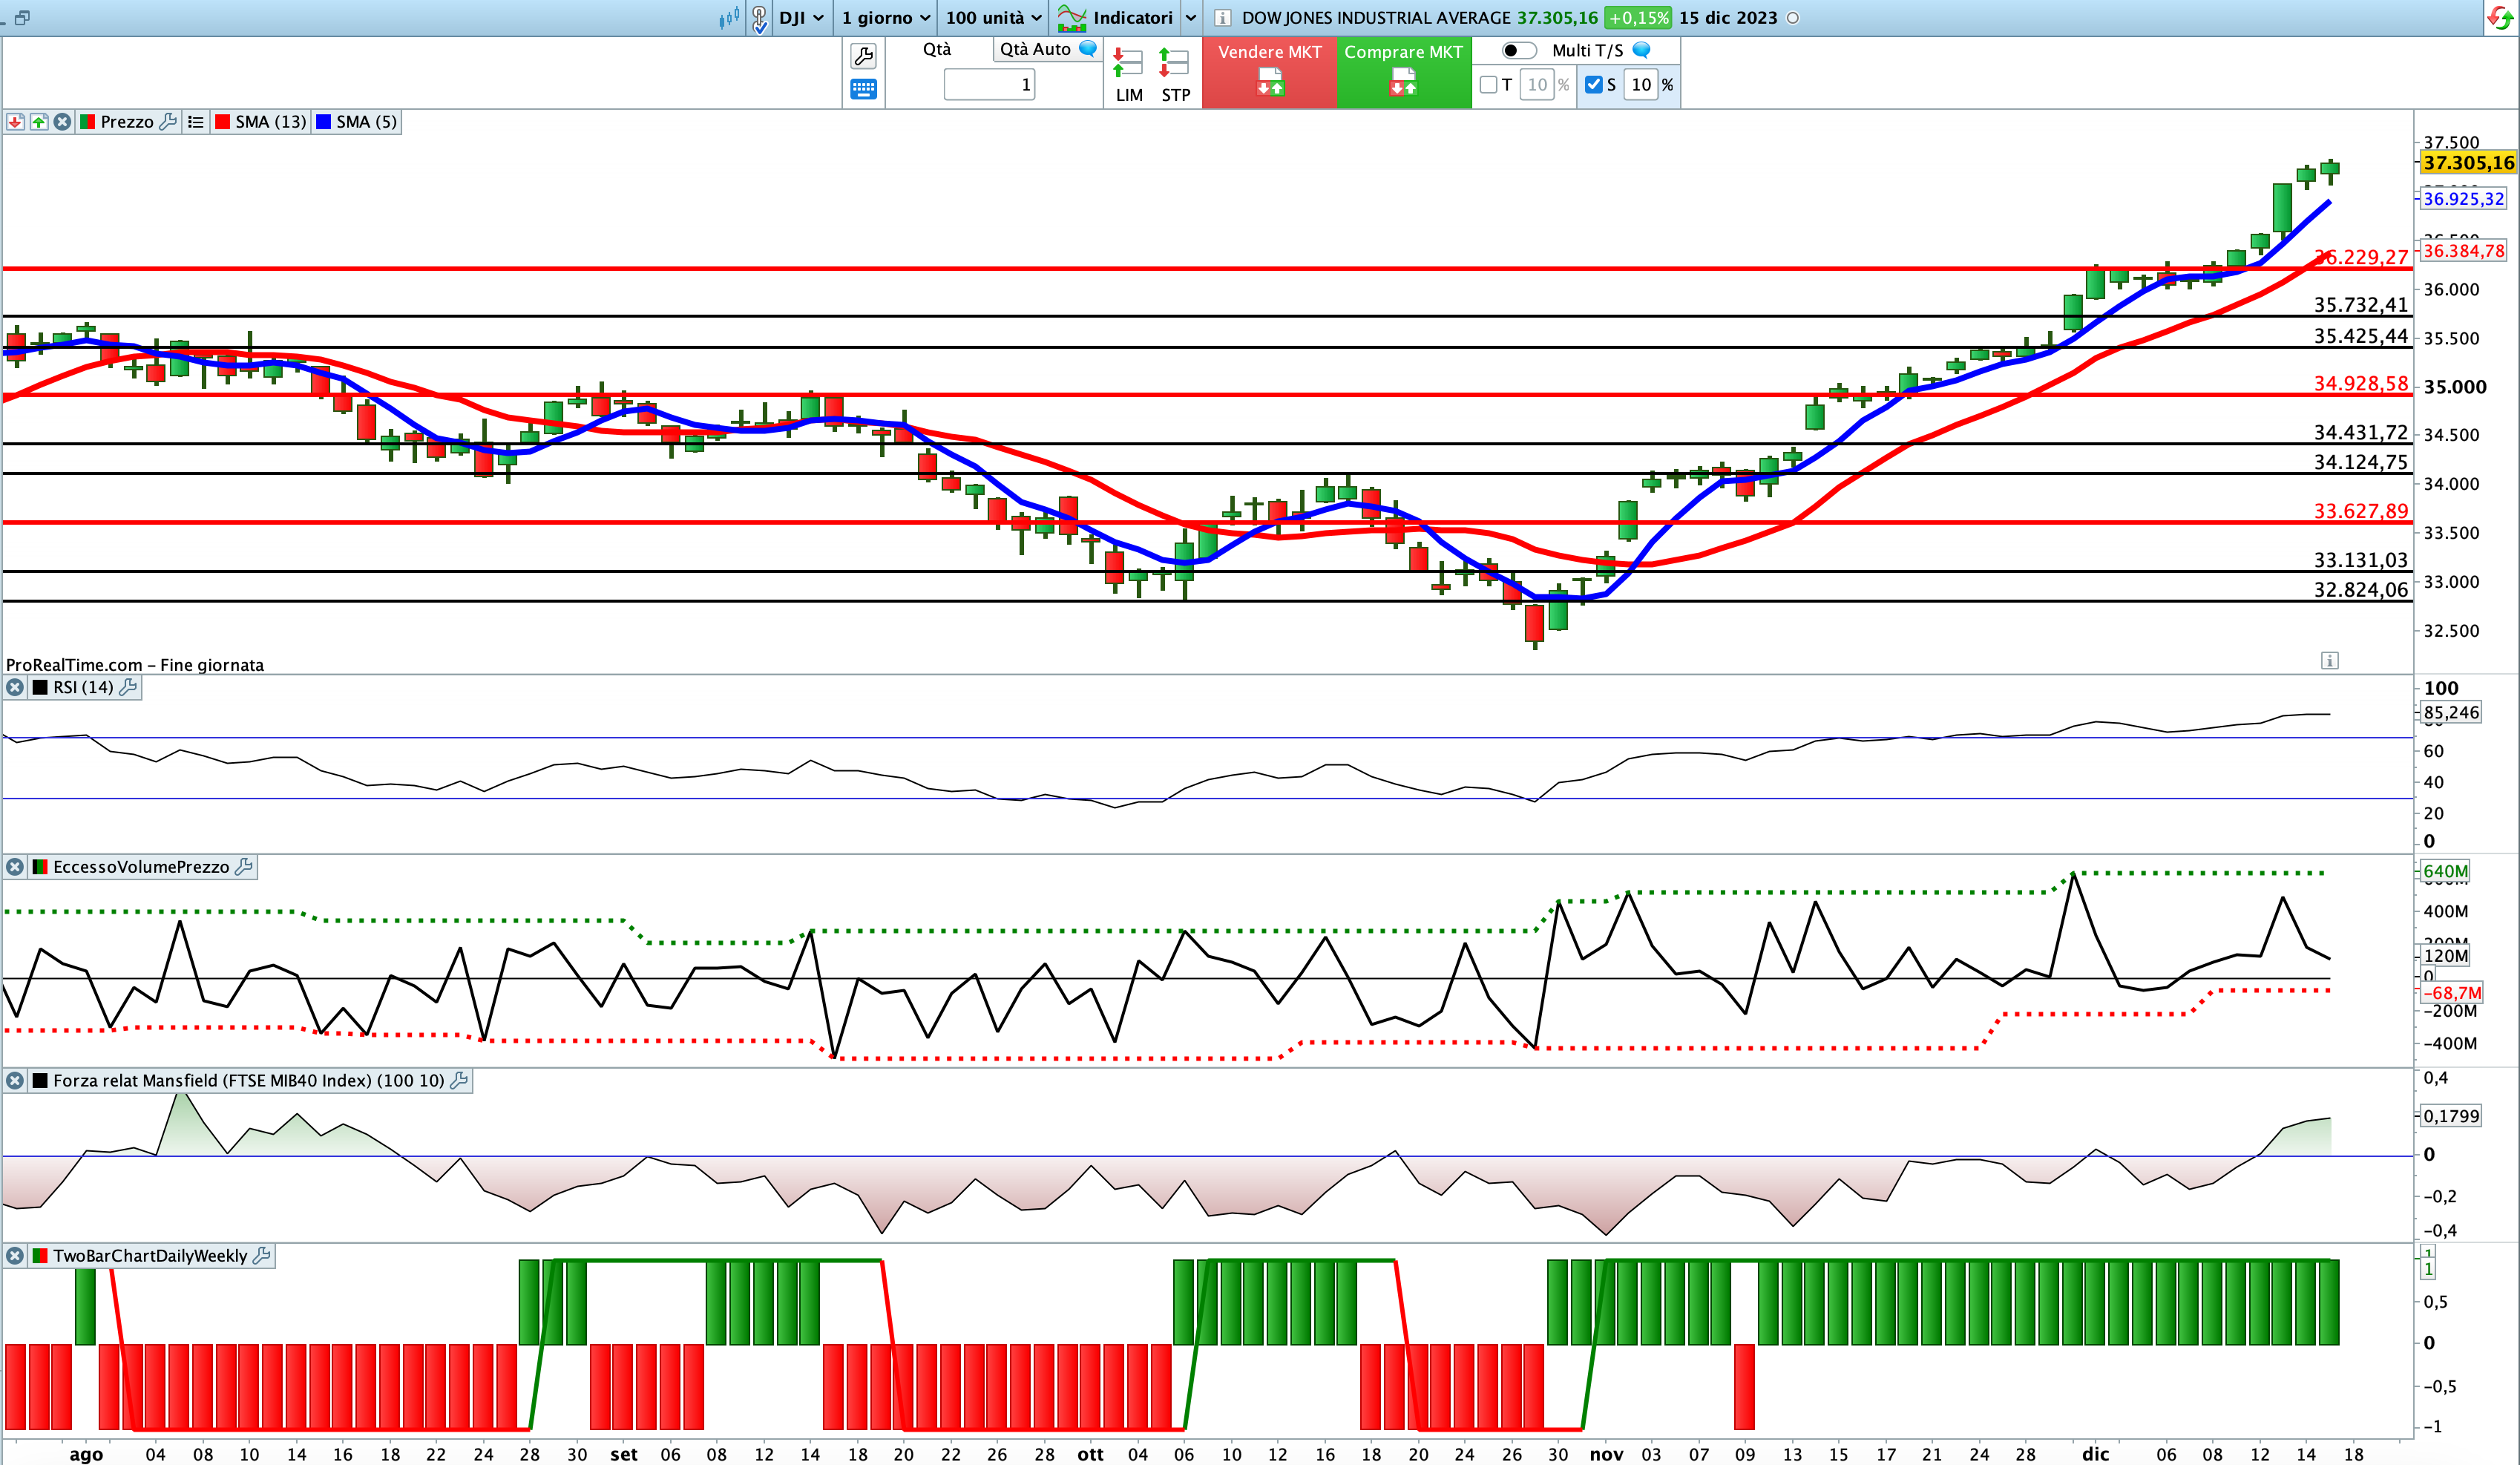
Task: Click the T percent value field
Action: [1537, 85]
